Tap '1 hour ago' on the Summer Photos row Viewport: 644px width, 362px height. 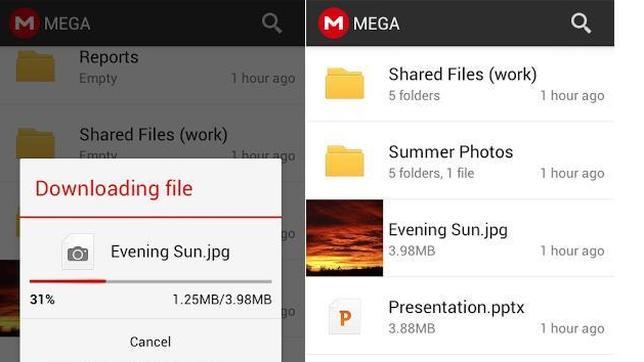tap(572, 173)
